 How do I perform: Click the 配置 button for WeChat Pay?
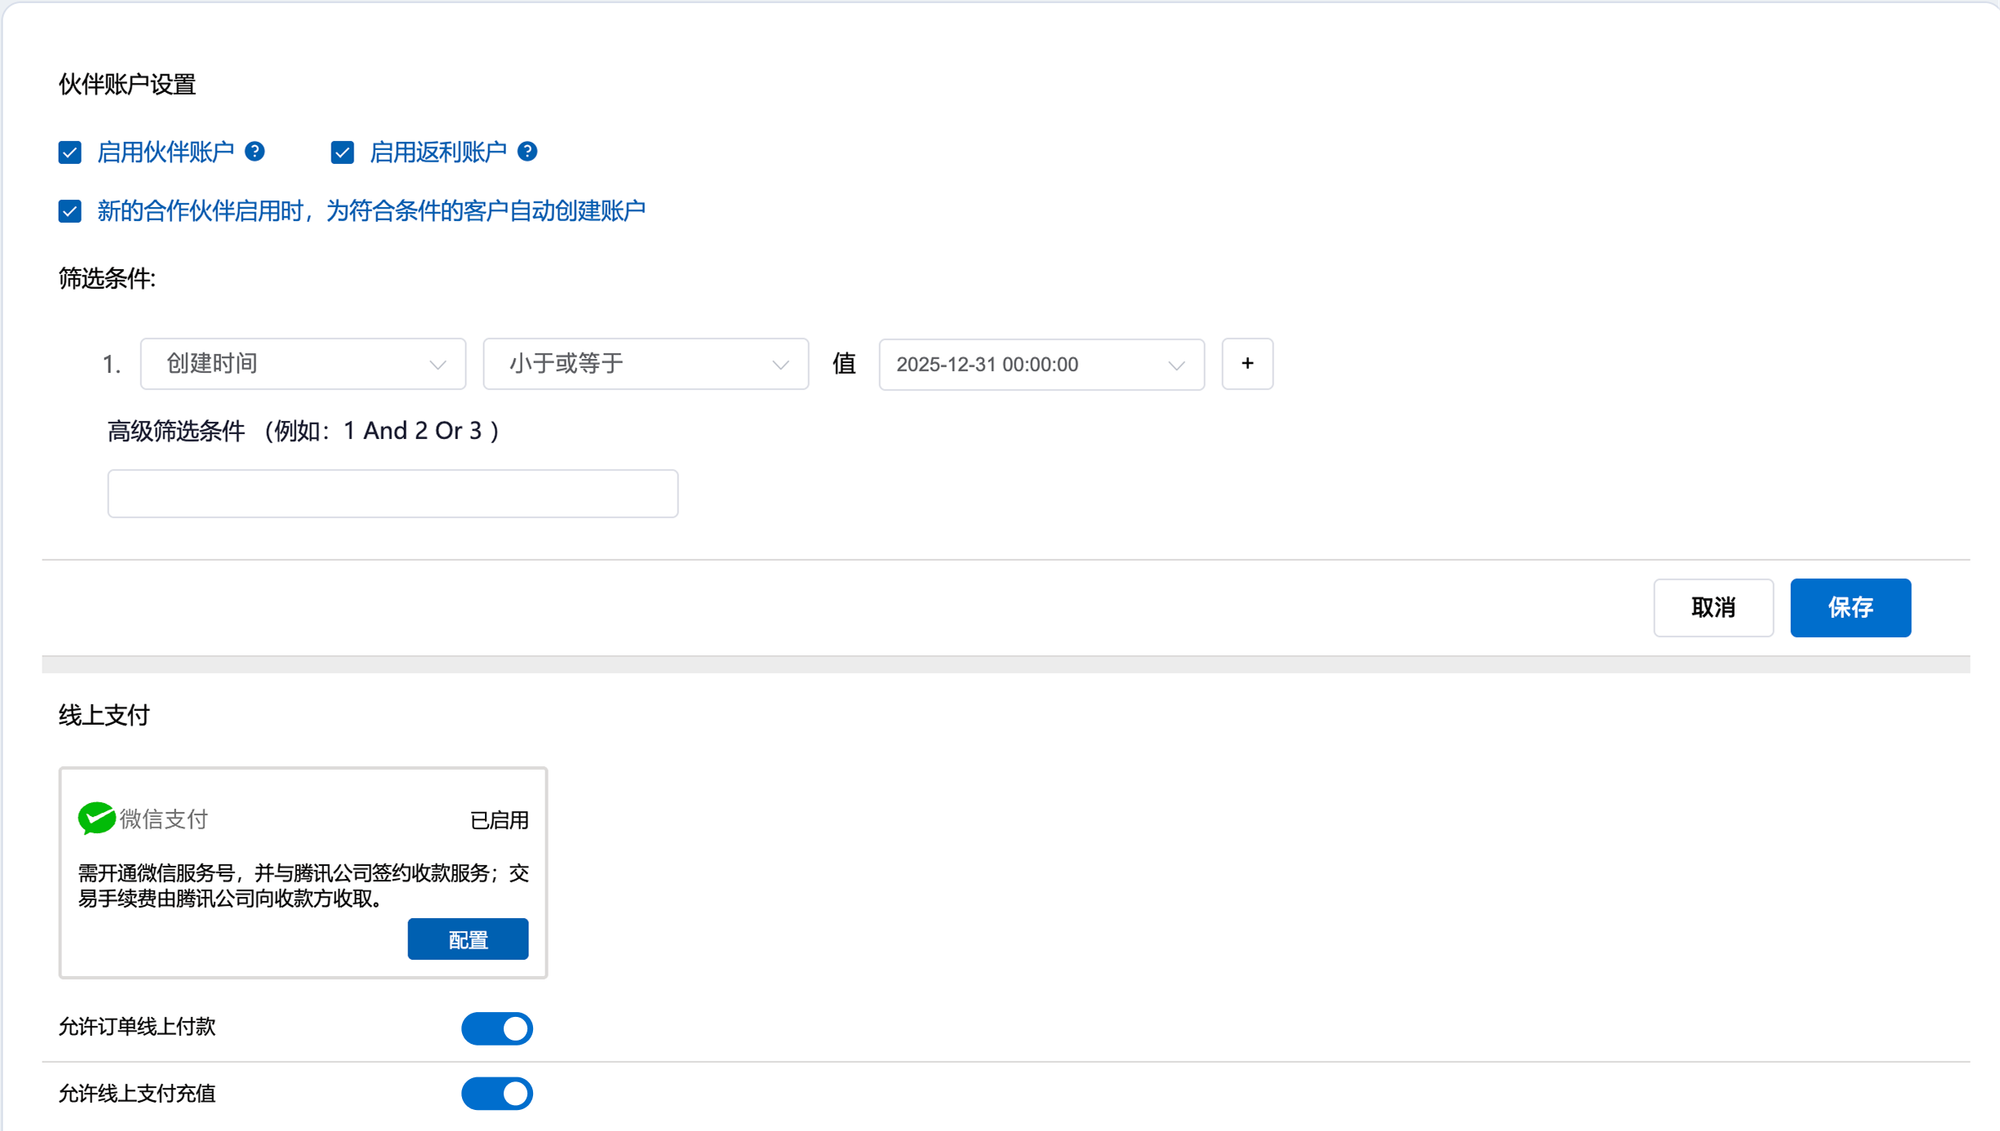coord(468,939)
